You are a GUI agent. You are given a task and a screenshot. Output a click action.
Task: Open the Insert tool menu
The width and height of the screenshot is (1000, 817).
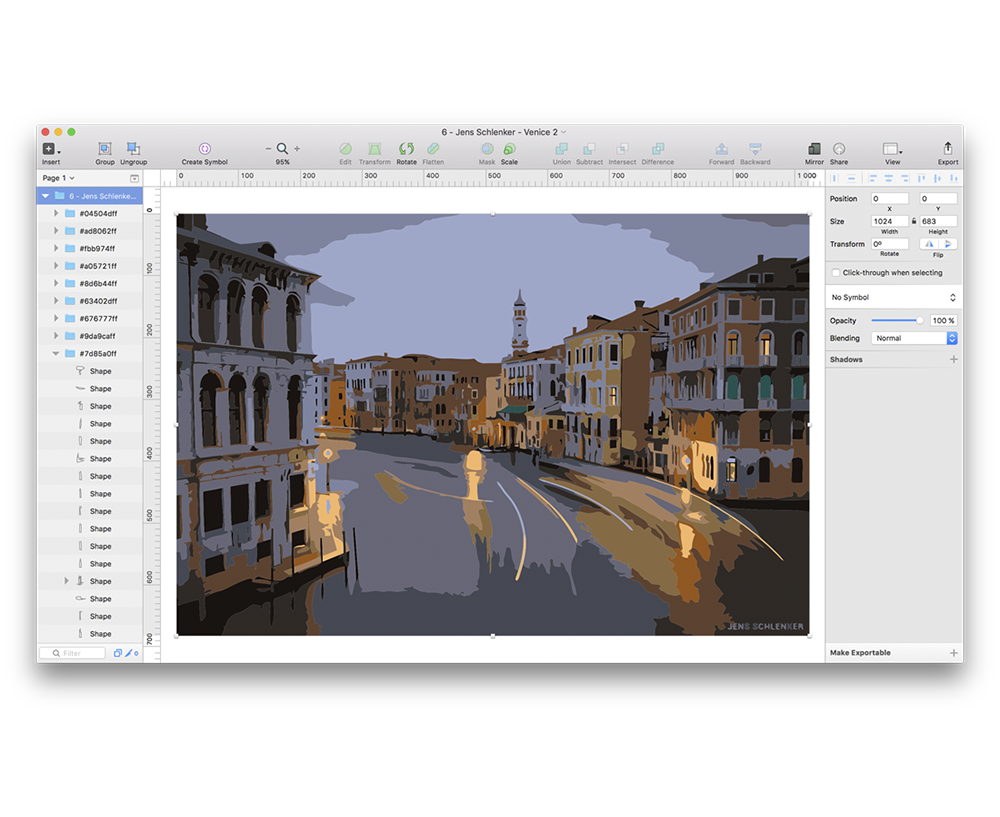(51, 149)
